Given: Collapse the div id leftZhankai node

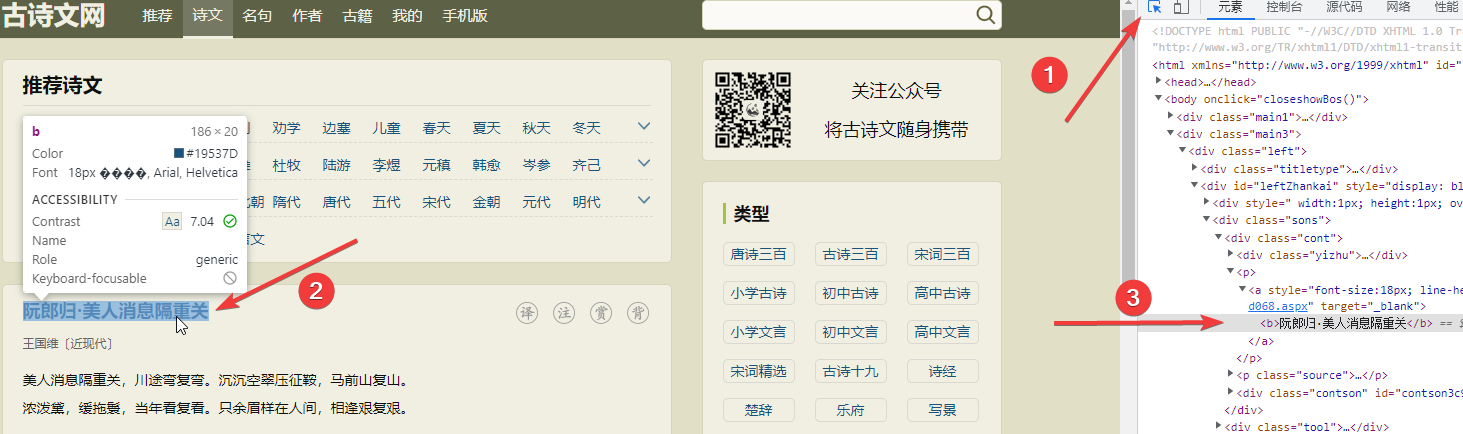Looking at the screenshot, I should click(1195, 185).
